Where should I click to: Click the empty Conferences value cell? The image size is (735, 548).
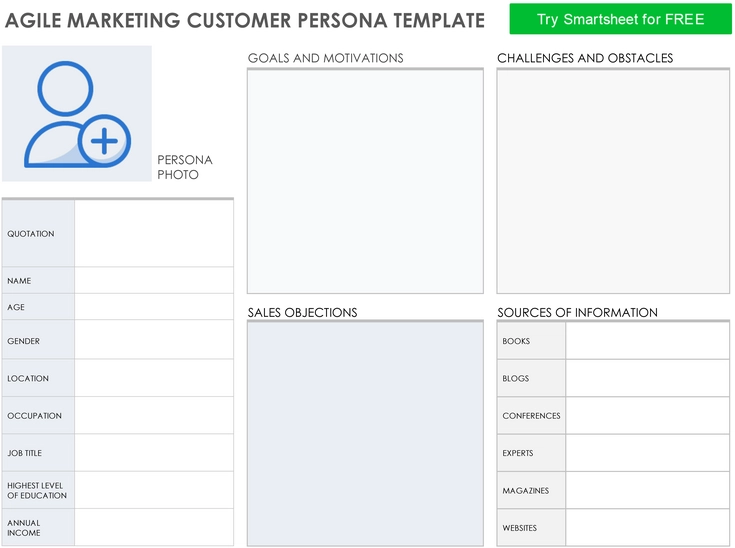tap(648, 416)
